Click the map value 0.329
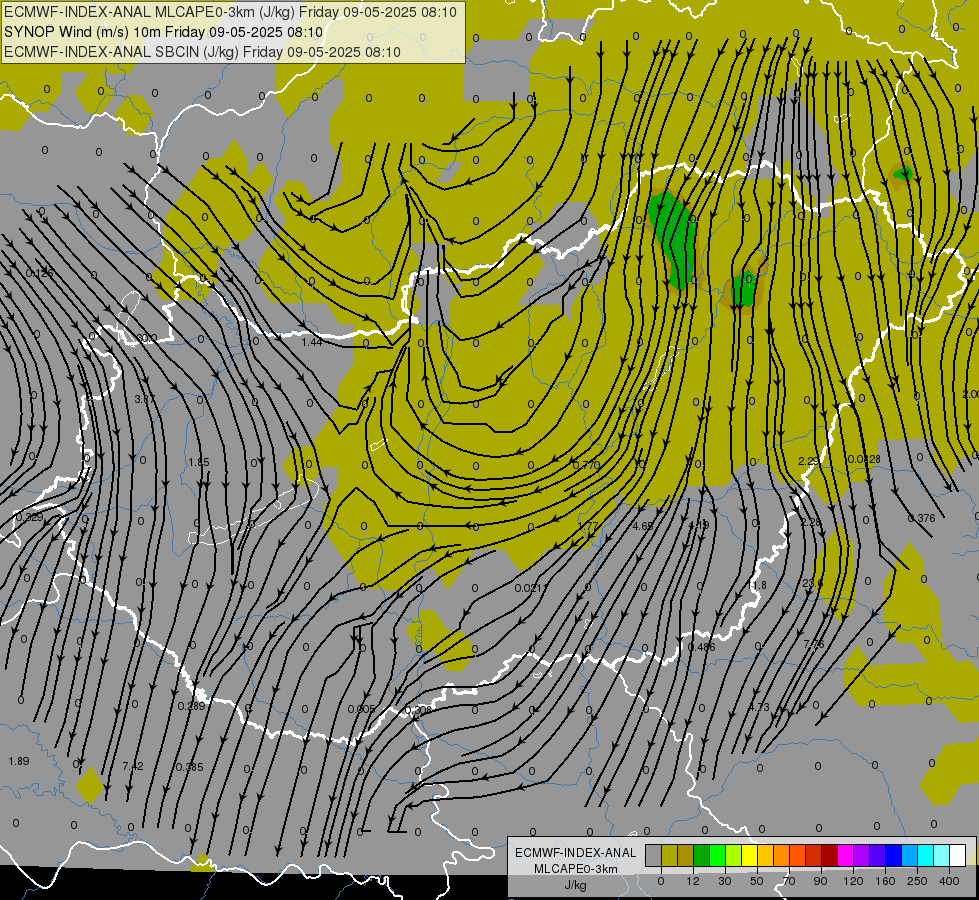 30,517
